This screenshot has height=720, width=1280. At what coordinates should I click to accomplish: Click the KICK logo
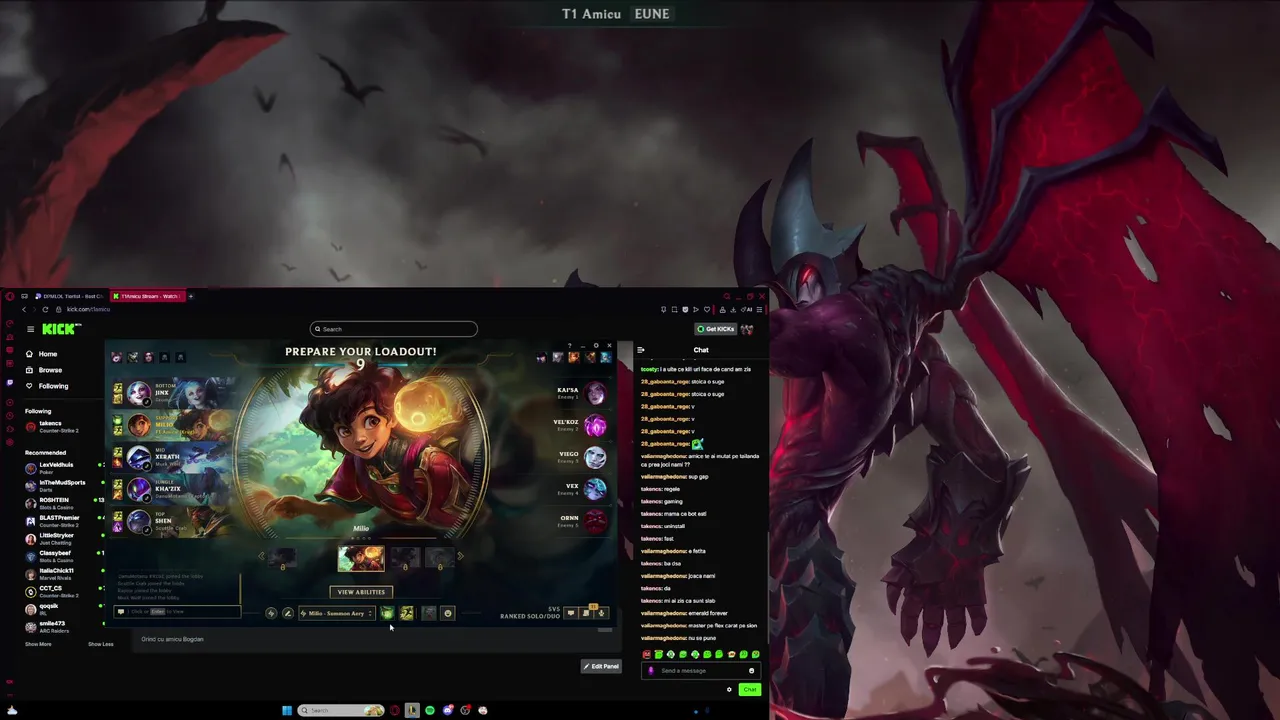click(61, 329)
